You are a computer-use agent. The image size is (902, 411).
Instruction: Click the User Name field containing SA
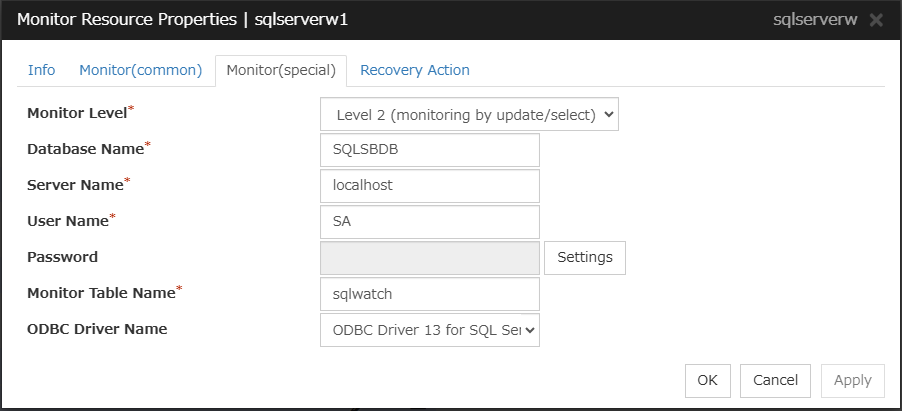coord(429,222)
